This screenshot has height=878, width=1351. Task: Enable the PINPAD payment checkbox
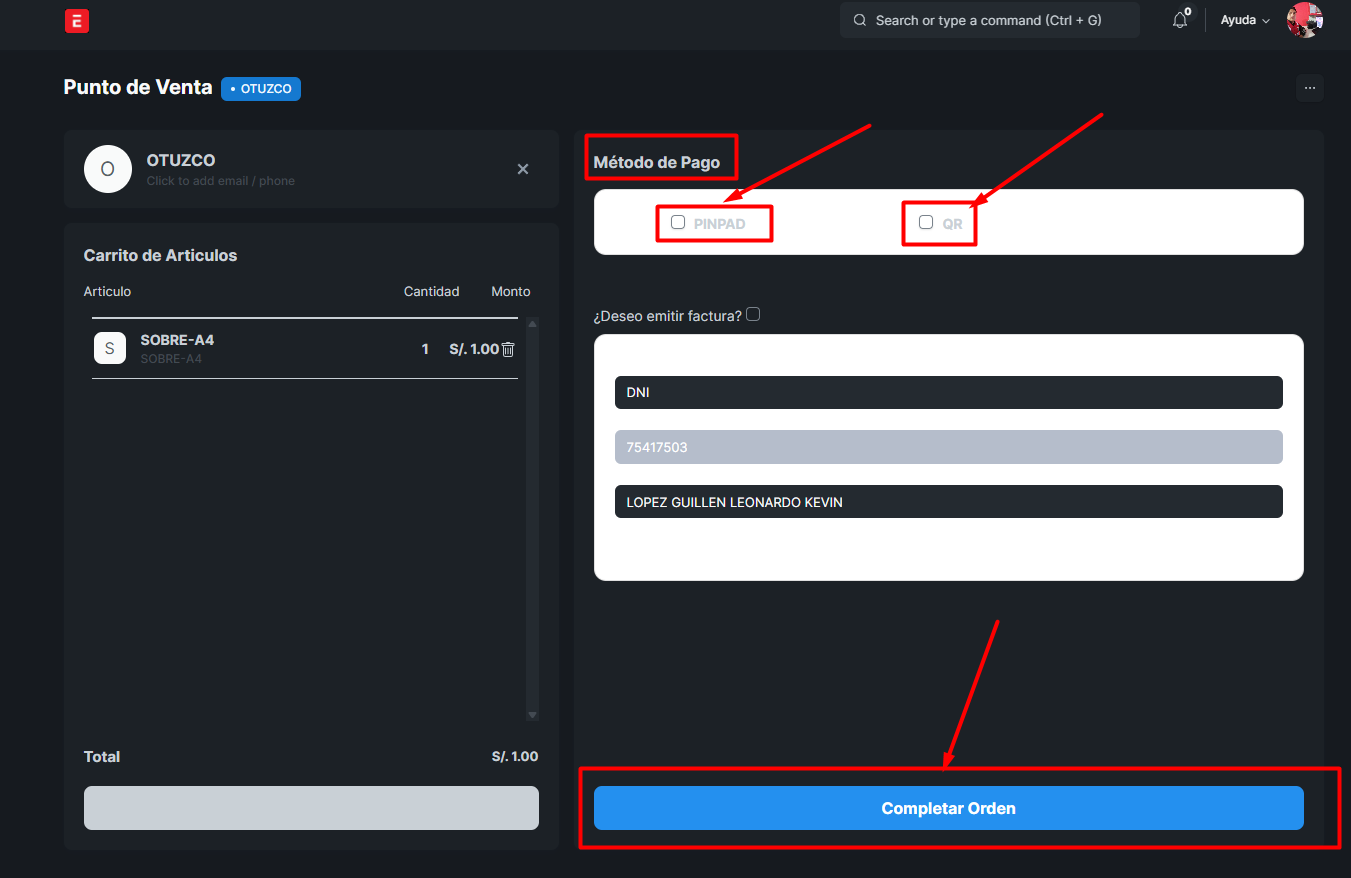click(x=678, y=222)
